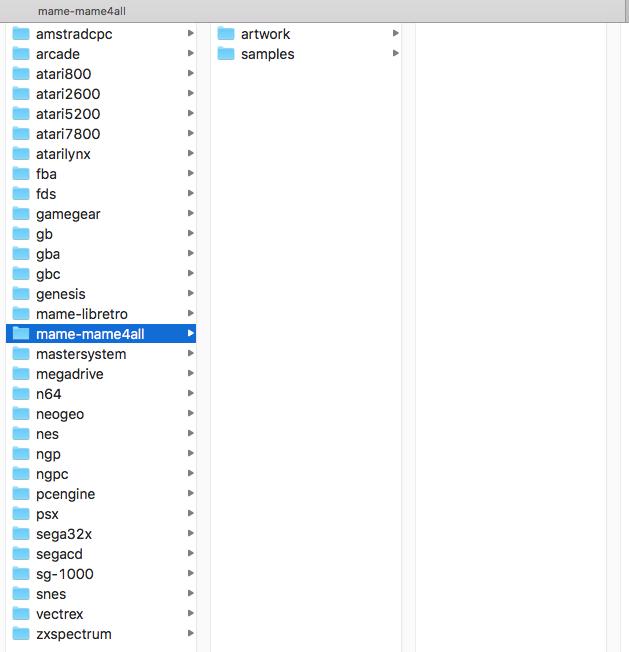
Task: Click the gb folder icon
Action: click(21, 234)
